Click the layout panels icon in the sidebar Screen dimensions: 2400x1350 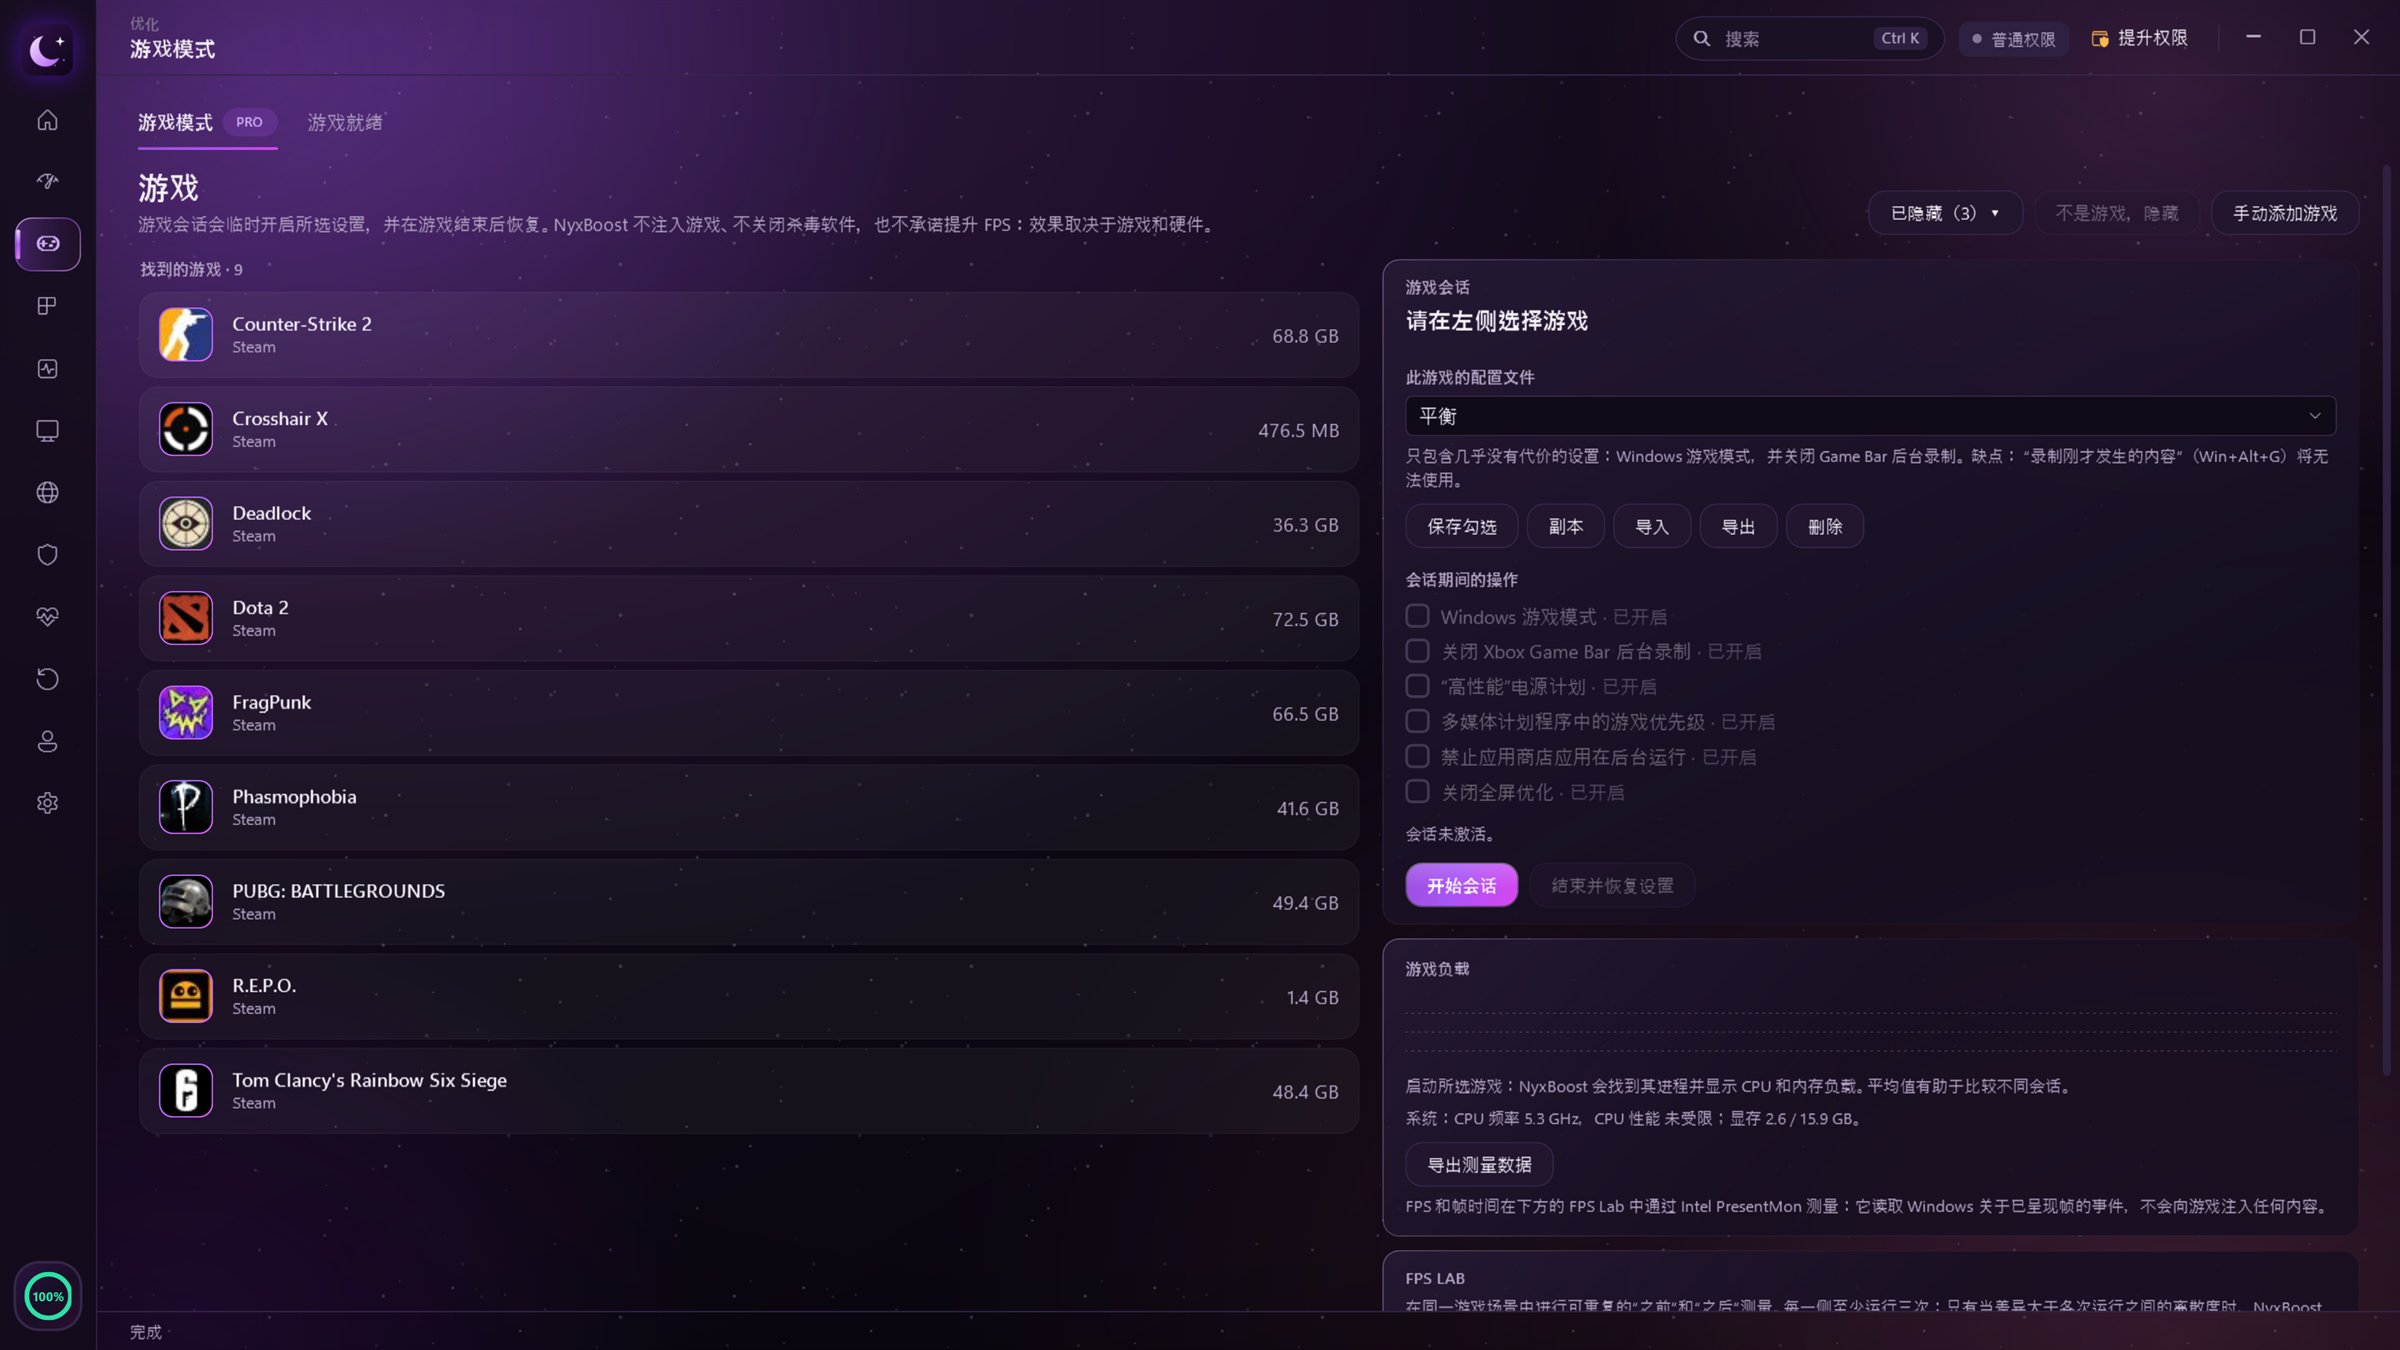point(47,306)
